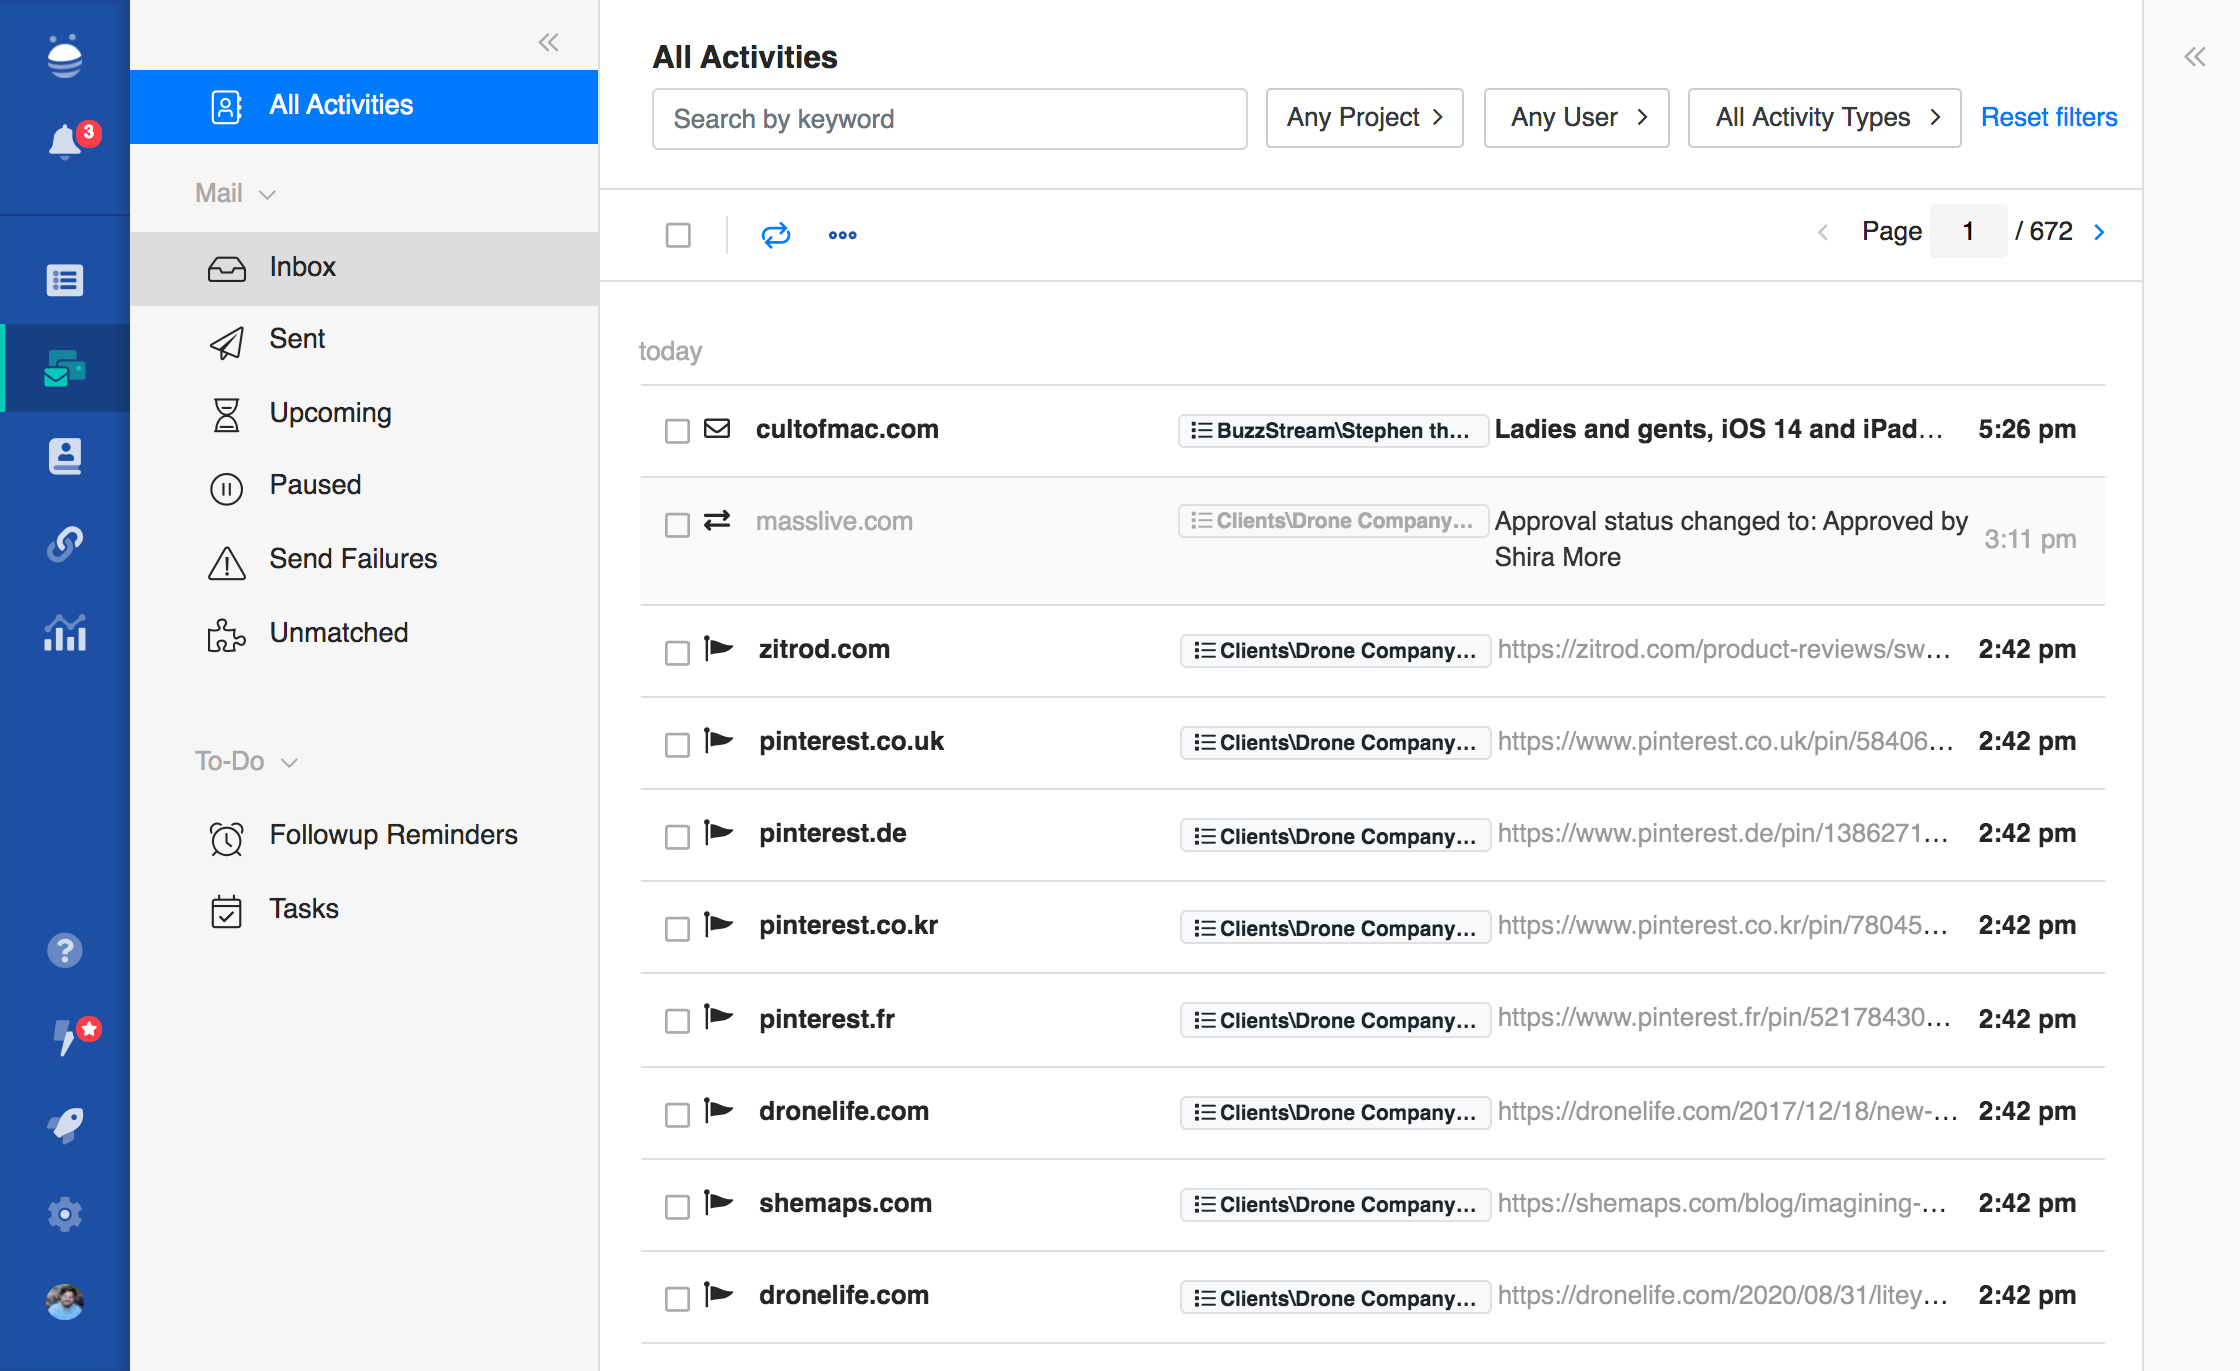Open the settings gear icon
The width and height of the screenshot is (2240, 1371).
point(65,1214)
